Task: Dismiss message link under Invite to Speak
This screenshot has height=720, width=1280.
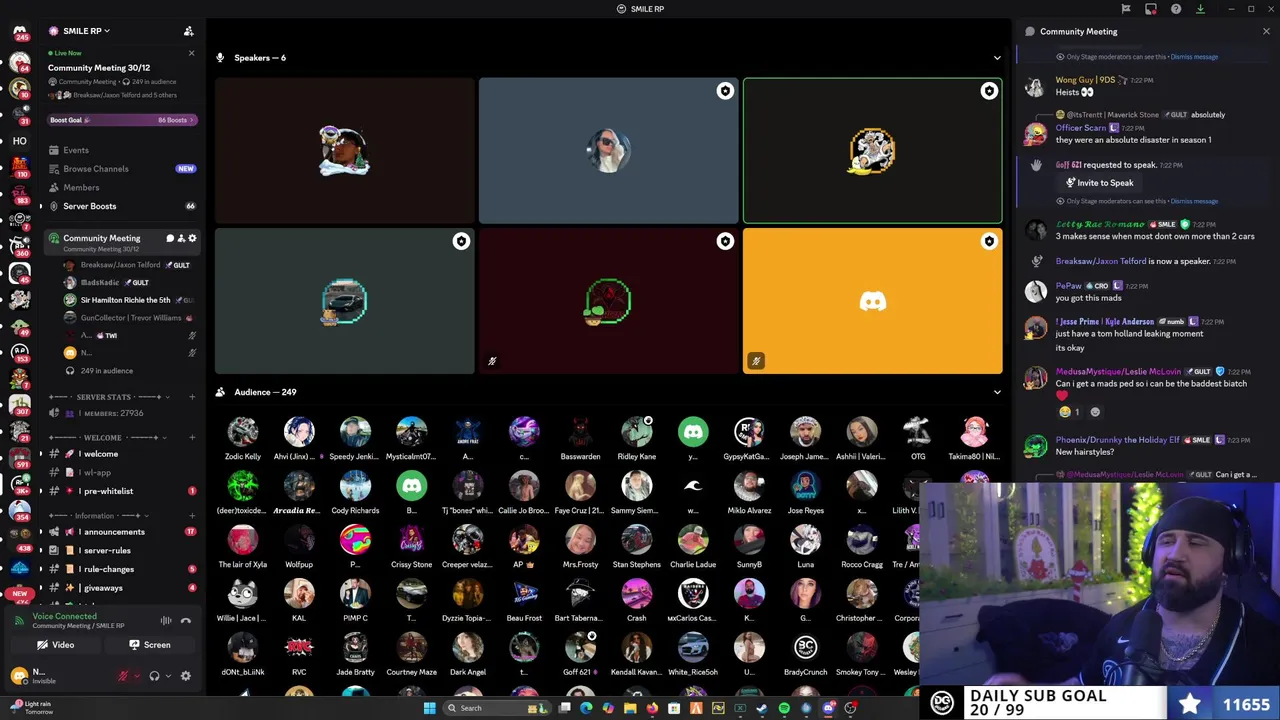Action: (x=1194, y=201)
